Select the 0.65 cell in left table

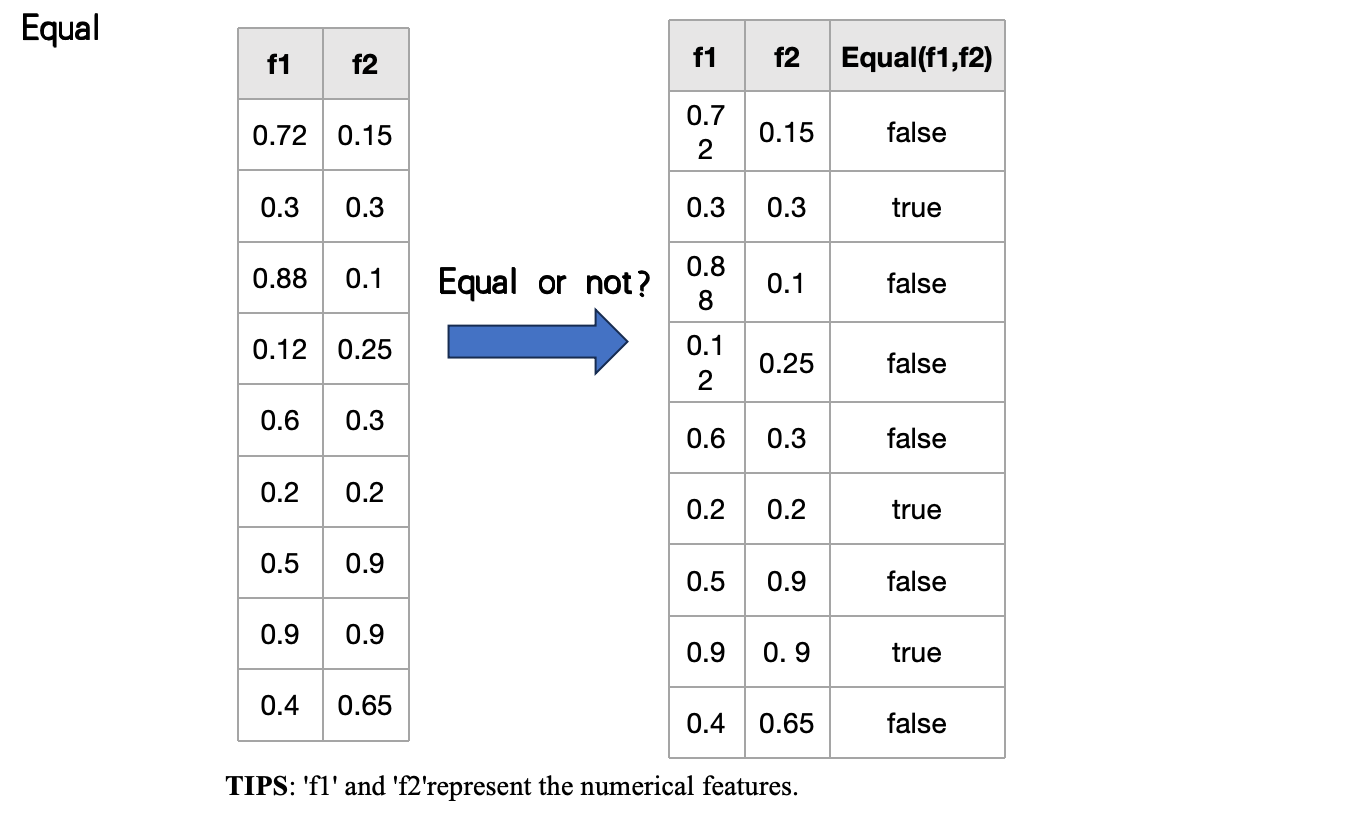[x=365, y=706]
